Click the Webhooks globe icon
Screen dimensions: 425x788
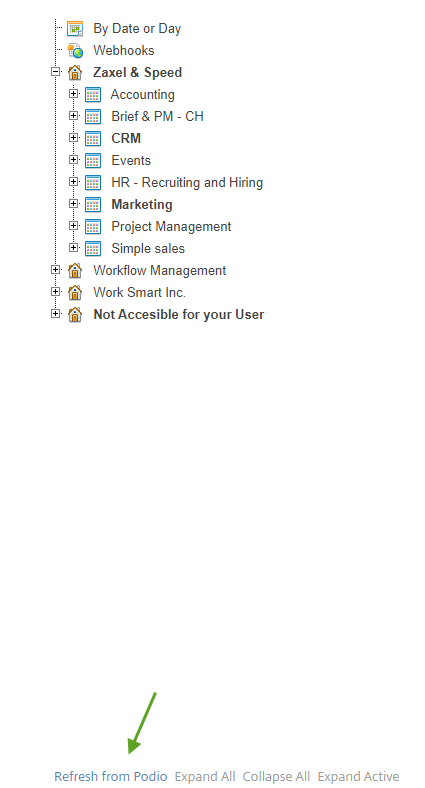click(x=75, y=51)
